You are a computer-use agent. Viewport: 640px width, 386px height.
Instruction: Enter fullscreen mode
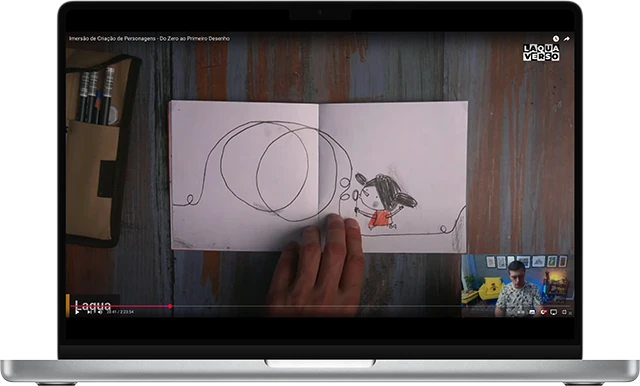tap(564, 312)
